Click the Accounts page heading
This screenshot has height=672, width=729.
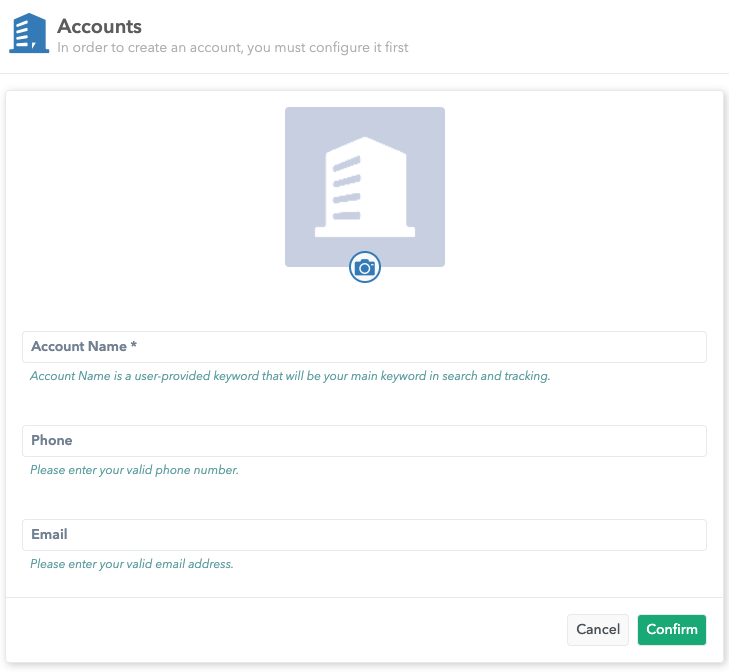coord(100,27)
